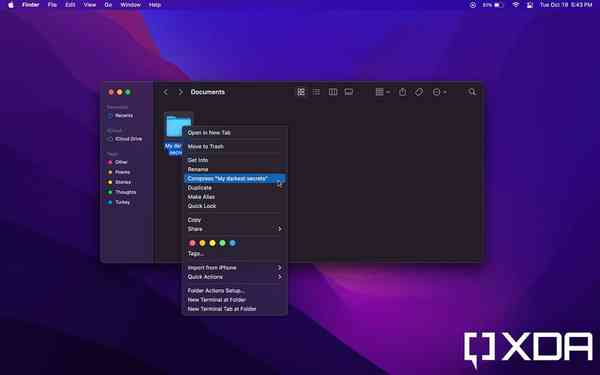Expand Quick Actions submenu
This screenshot has width=600, height=375.
tap(235, 277)
